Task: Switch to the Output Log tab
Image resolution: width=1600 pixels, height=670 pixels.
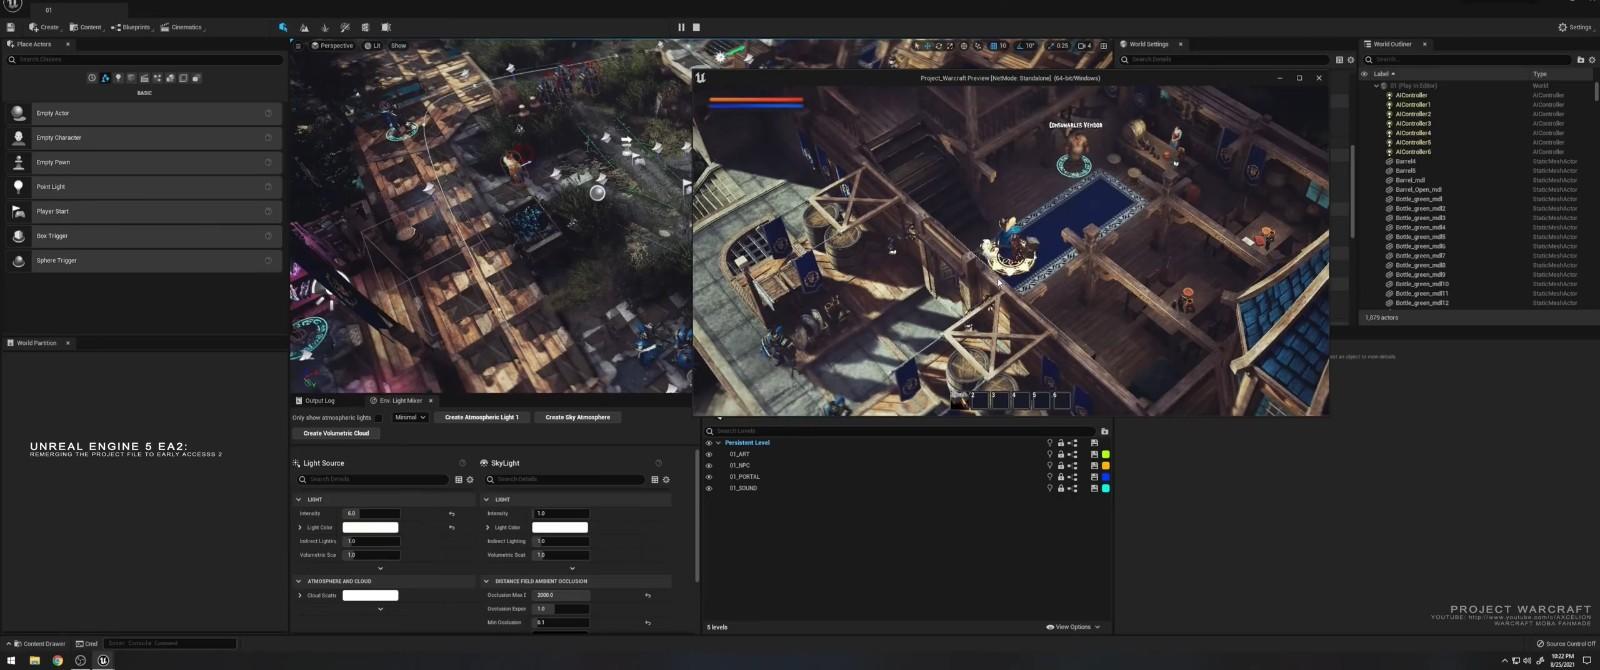Action: pos(316,401)
